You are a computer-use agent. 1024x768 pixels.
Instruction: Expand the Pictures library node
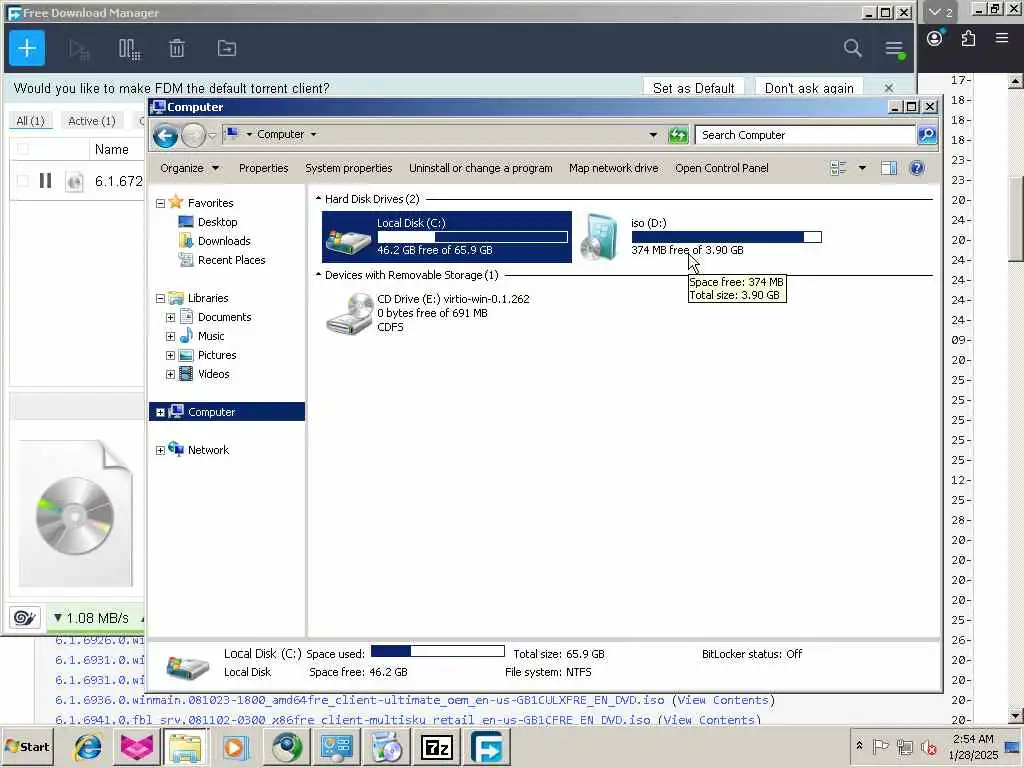(170, 355)
